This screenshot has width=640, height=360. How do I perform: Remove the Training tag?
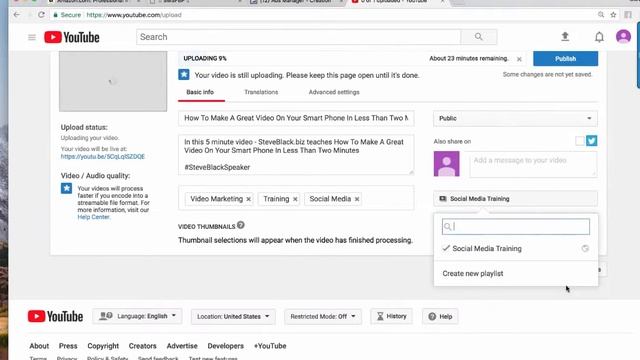coord(295,199)
